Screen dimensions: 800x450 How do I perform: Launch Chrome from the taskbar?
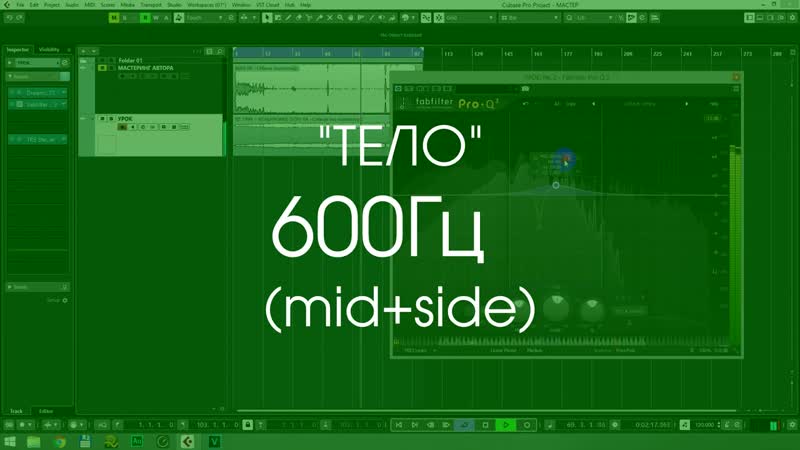(60, 441)
